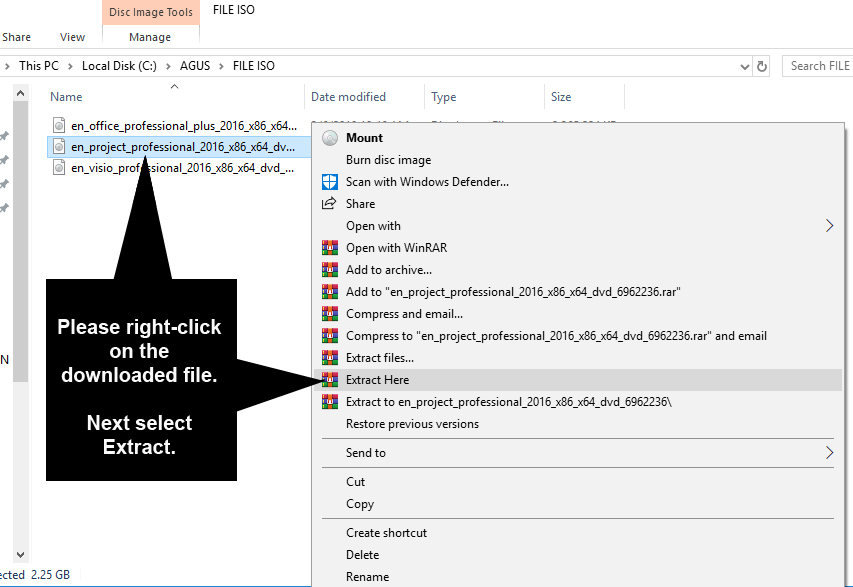This screenshot has height=587, width=853.
Task: Click the address bar refresh icon
Action: click(762, 66)
